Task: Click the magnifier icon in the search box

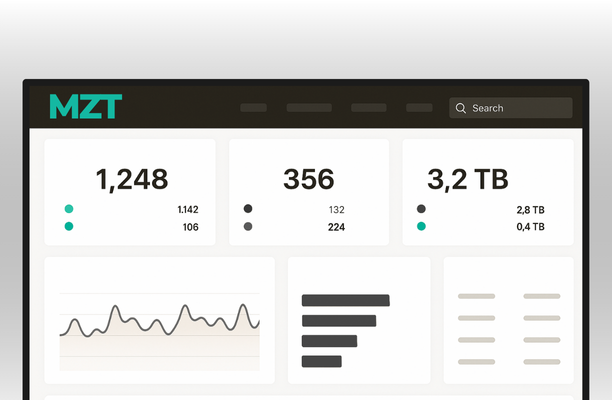Action: (x=461, y=108)
